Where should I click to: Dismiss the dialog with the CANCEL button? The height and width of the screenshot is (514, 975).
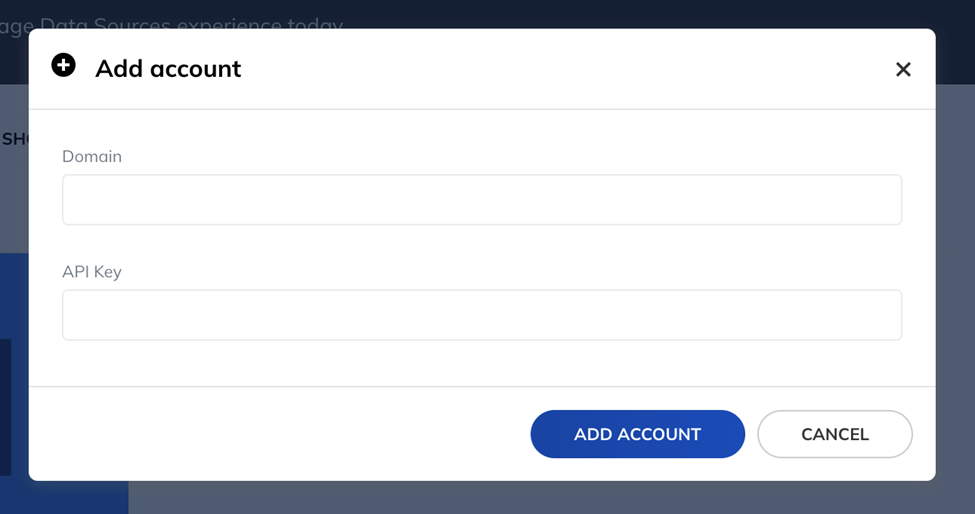pyautogui.click(x=834, y=434)
